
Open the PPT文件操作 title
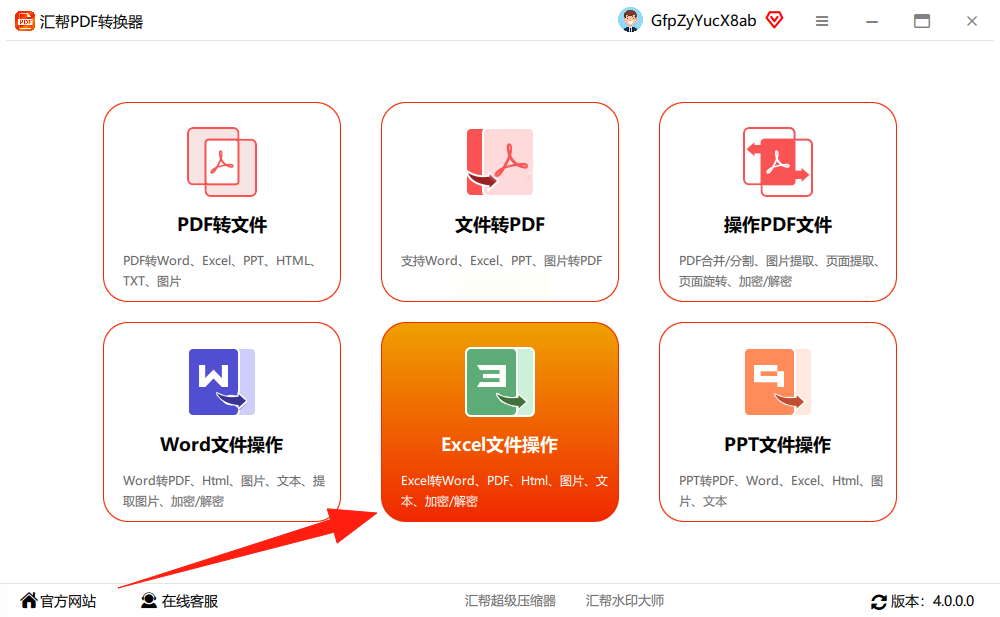(778, 445)
